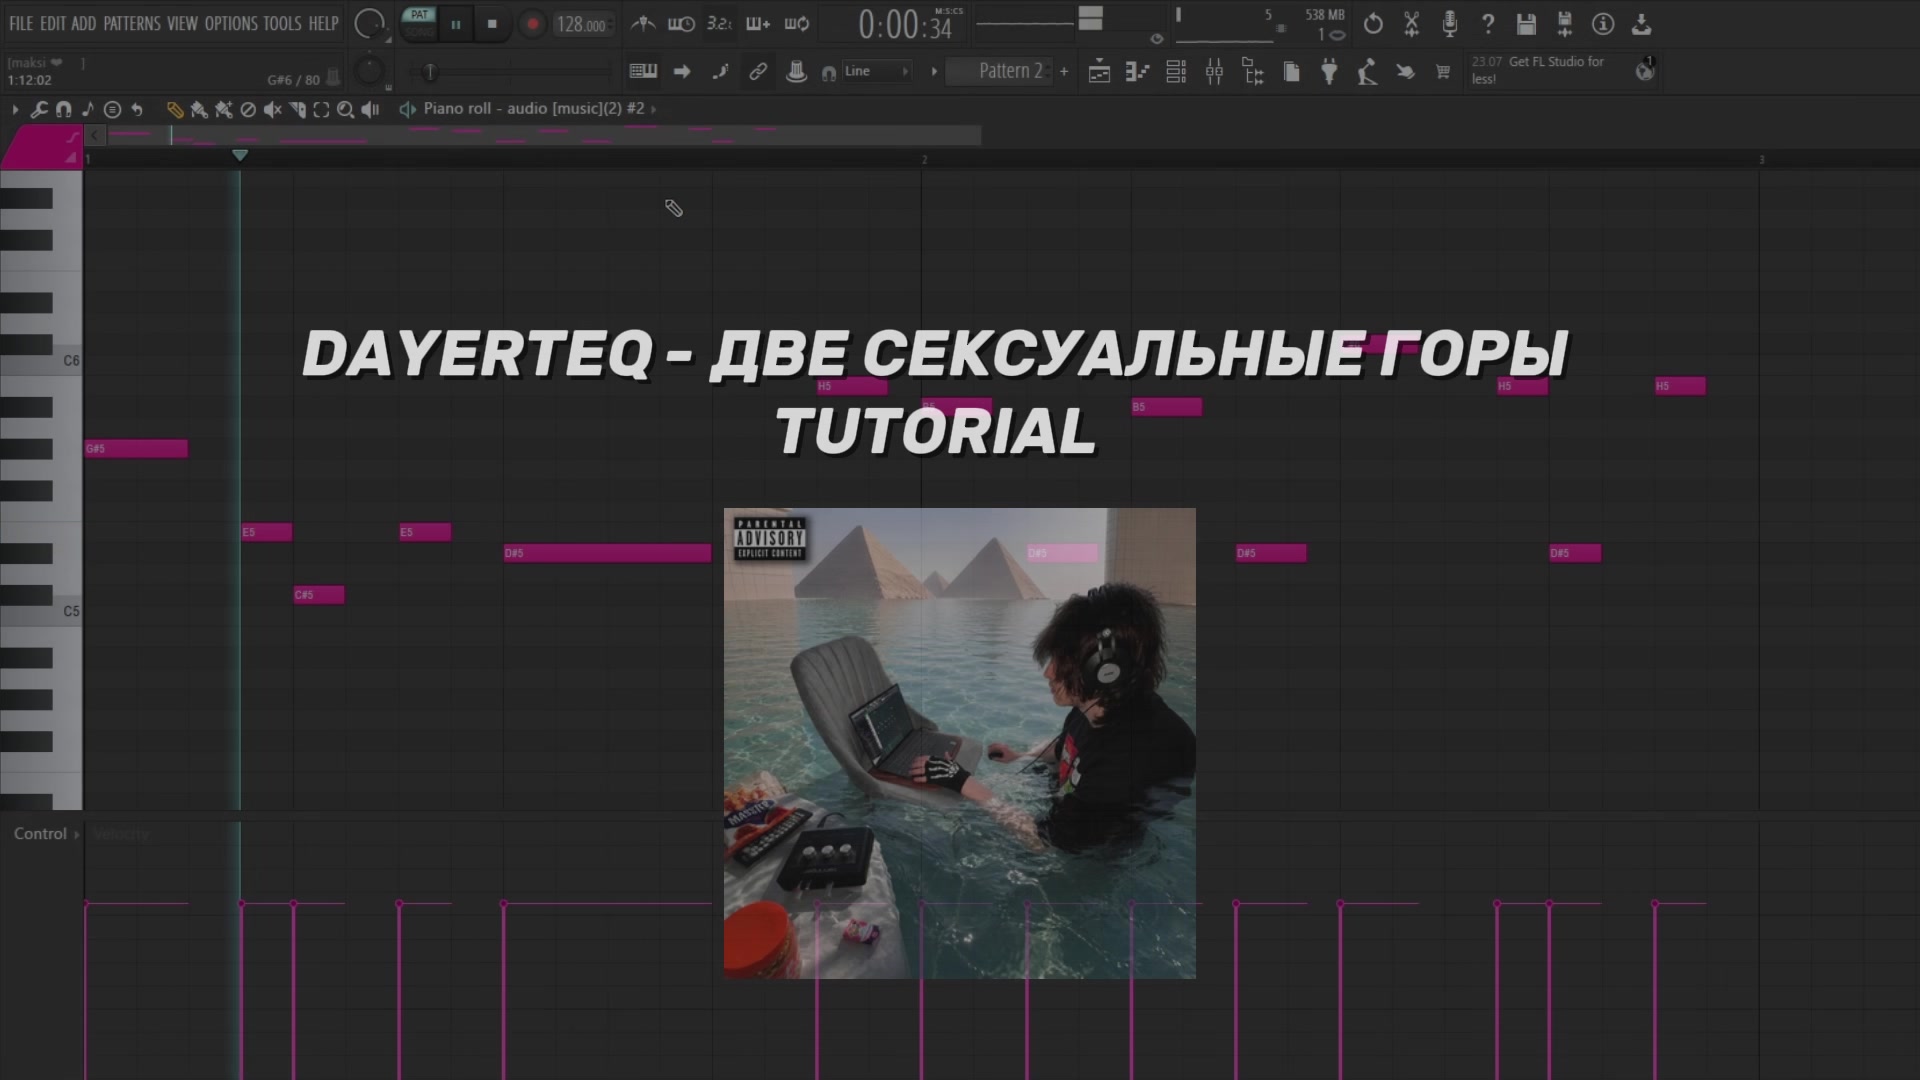The image size is (1920, 1080).
Task: Save project with the floppy disk icon
Action: click(1526, 24)
